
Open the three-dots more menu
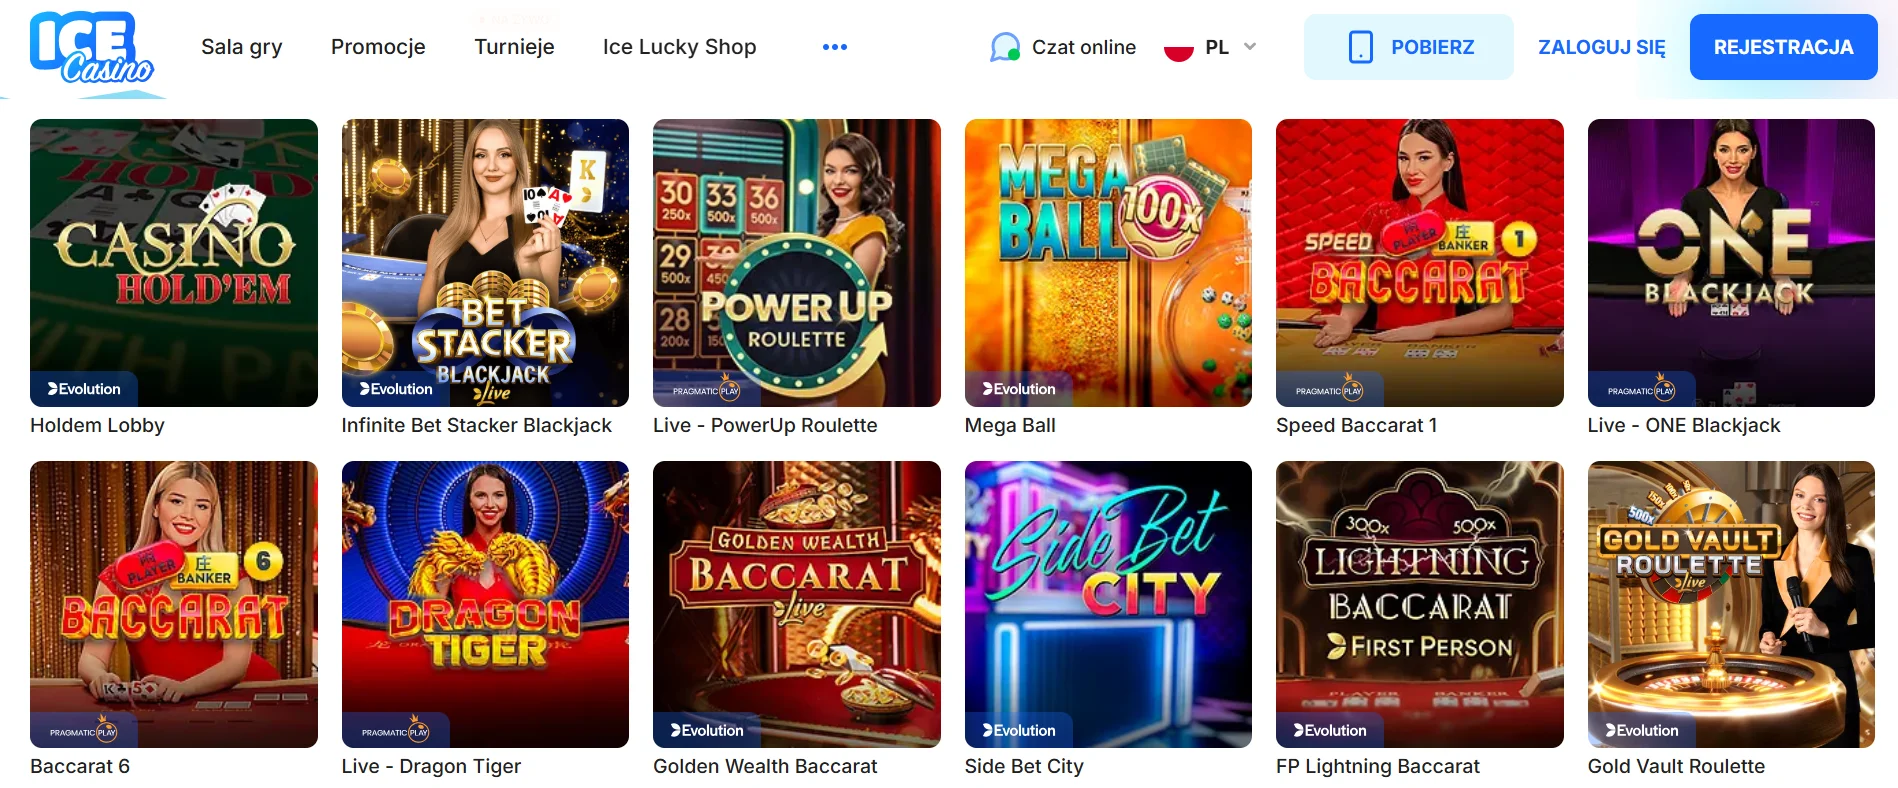[x=835, y=47]
